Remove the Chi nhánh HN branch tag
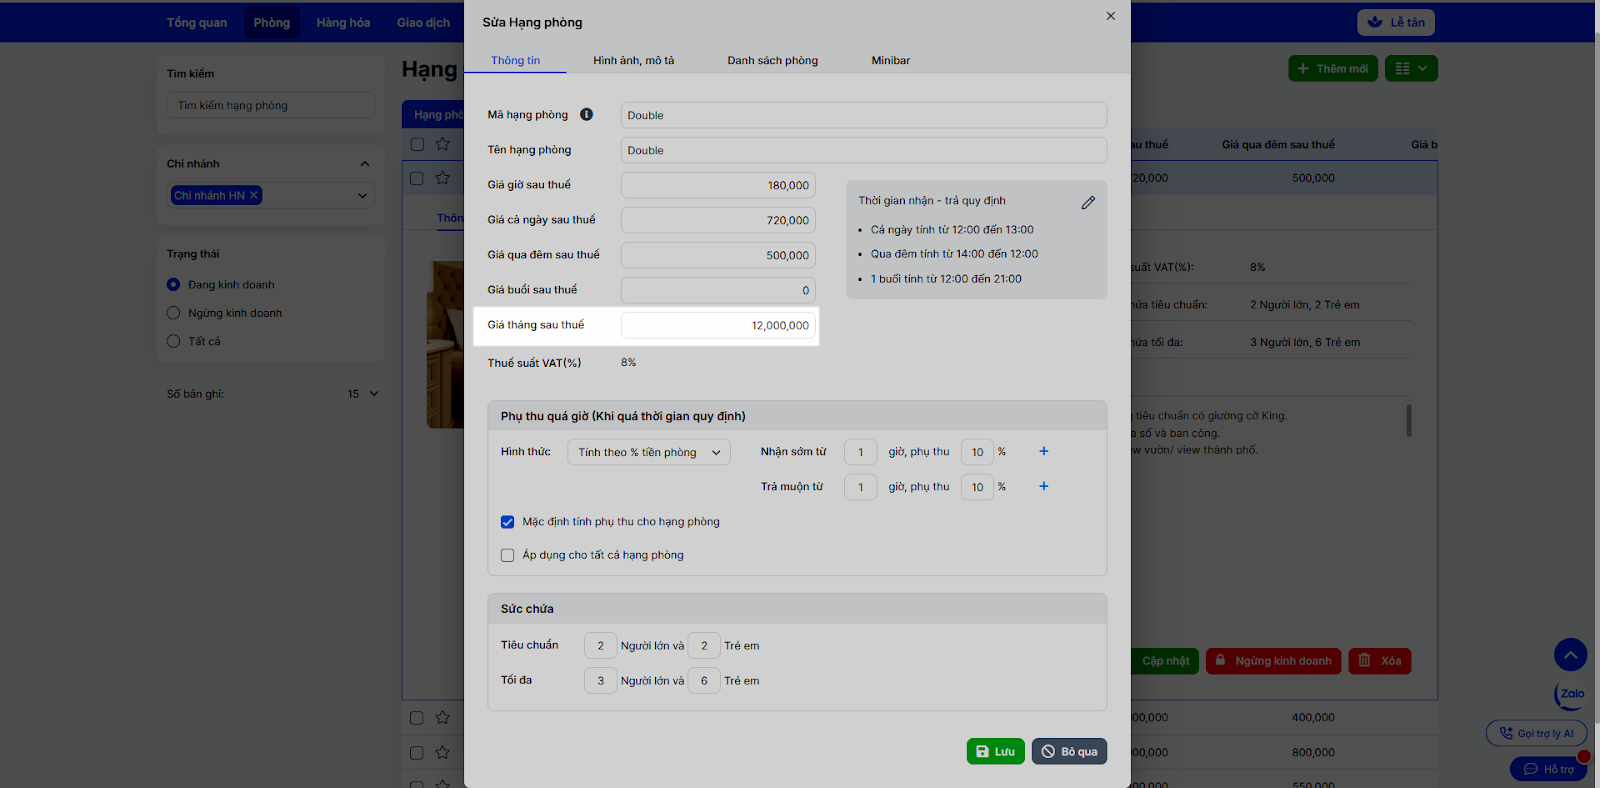Image resolution: width=1600 pixels, height=788 pixels. coord(254,196)
